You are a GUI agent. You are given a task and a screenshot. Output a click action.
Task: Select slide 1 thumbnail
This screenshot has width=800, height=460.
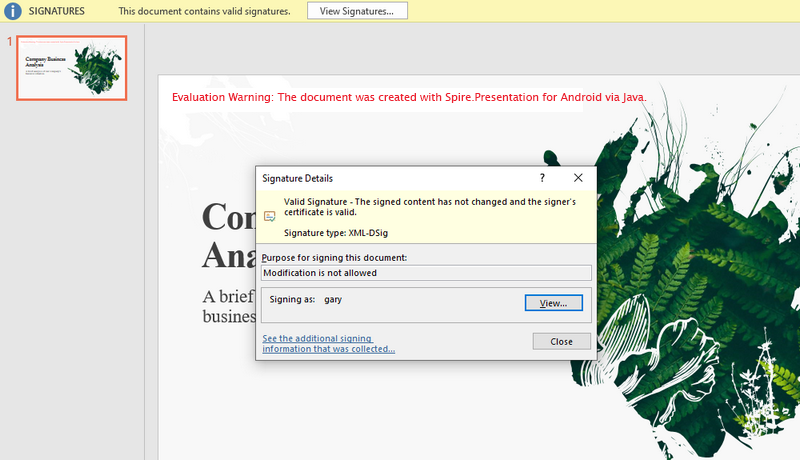click(71, 68)
